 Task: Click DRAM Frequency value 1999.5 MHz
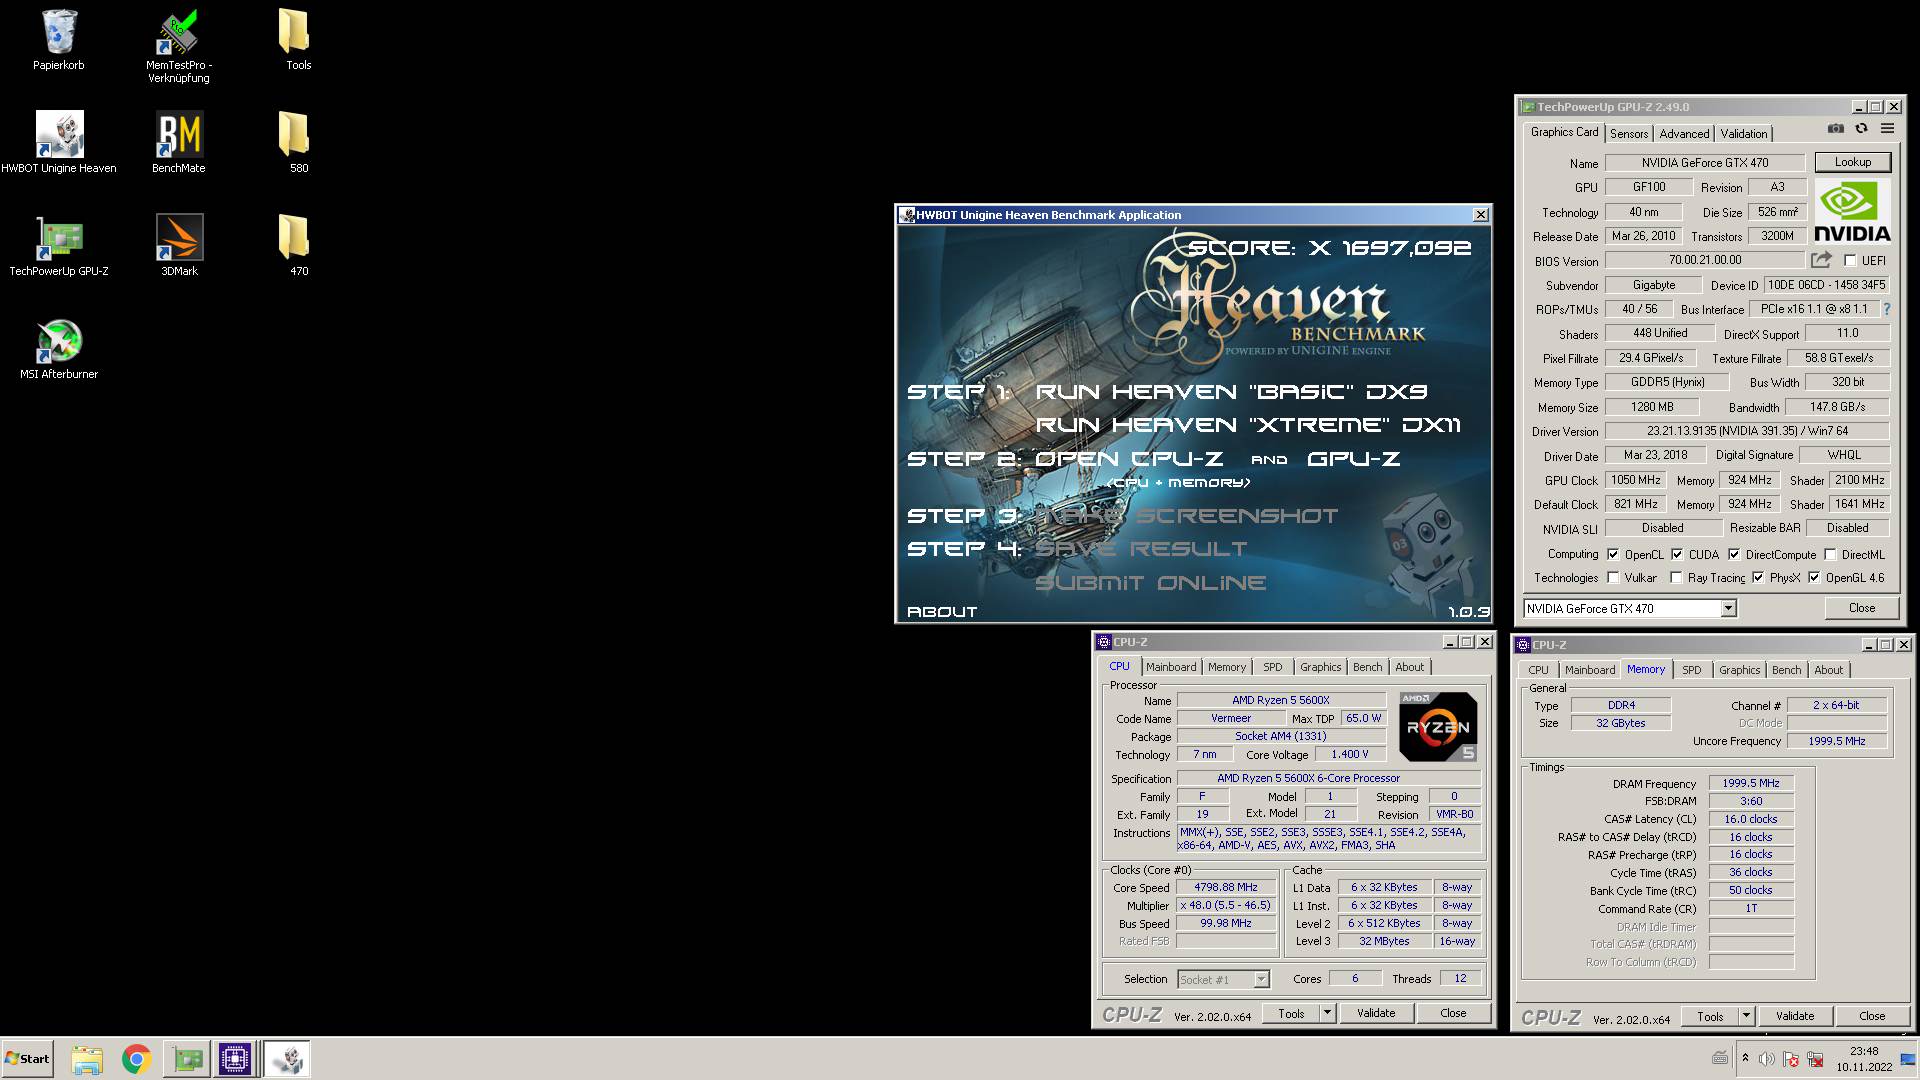click(x=1751, y=784)
